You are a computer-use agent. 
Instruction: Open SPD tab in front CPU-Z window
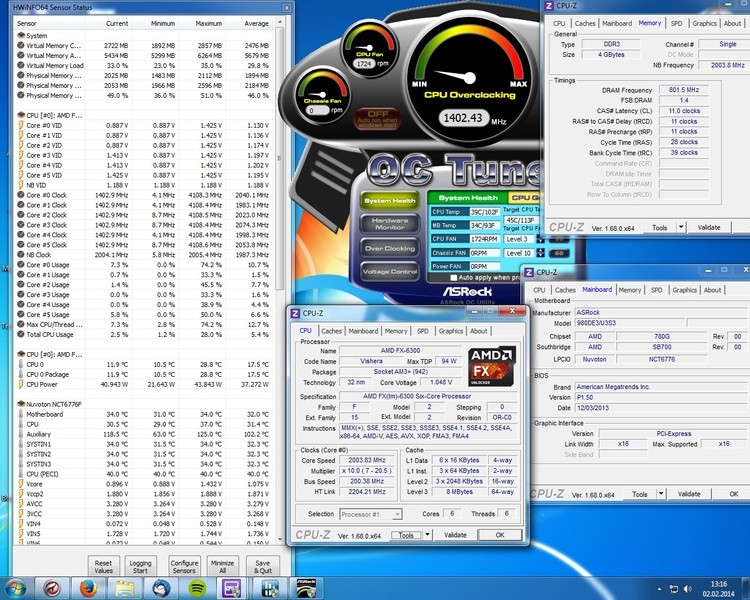coord(423,331)
